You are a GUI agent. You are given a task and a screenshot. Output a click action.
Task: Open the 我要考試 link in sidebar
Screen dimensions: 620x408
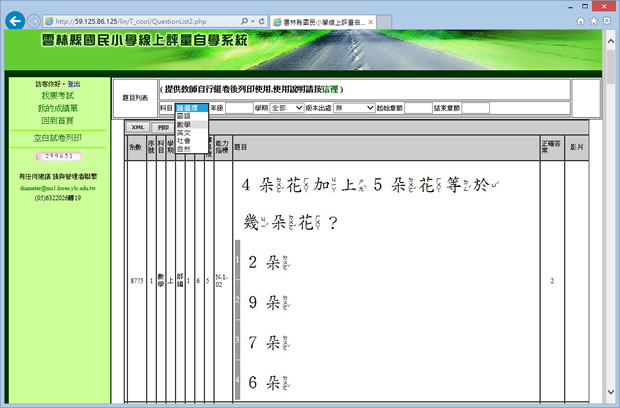tap(57, 96)
